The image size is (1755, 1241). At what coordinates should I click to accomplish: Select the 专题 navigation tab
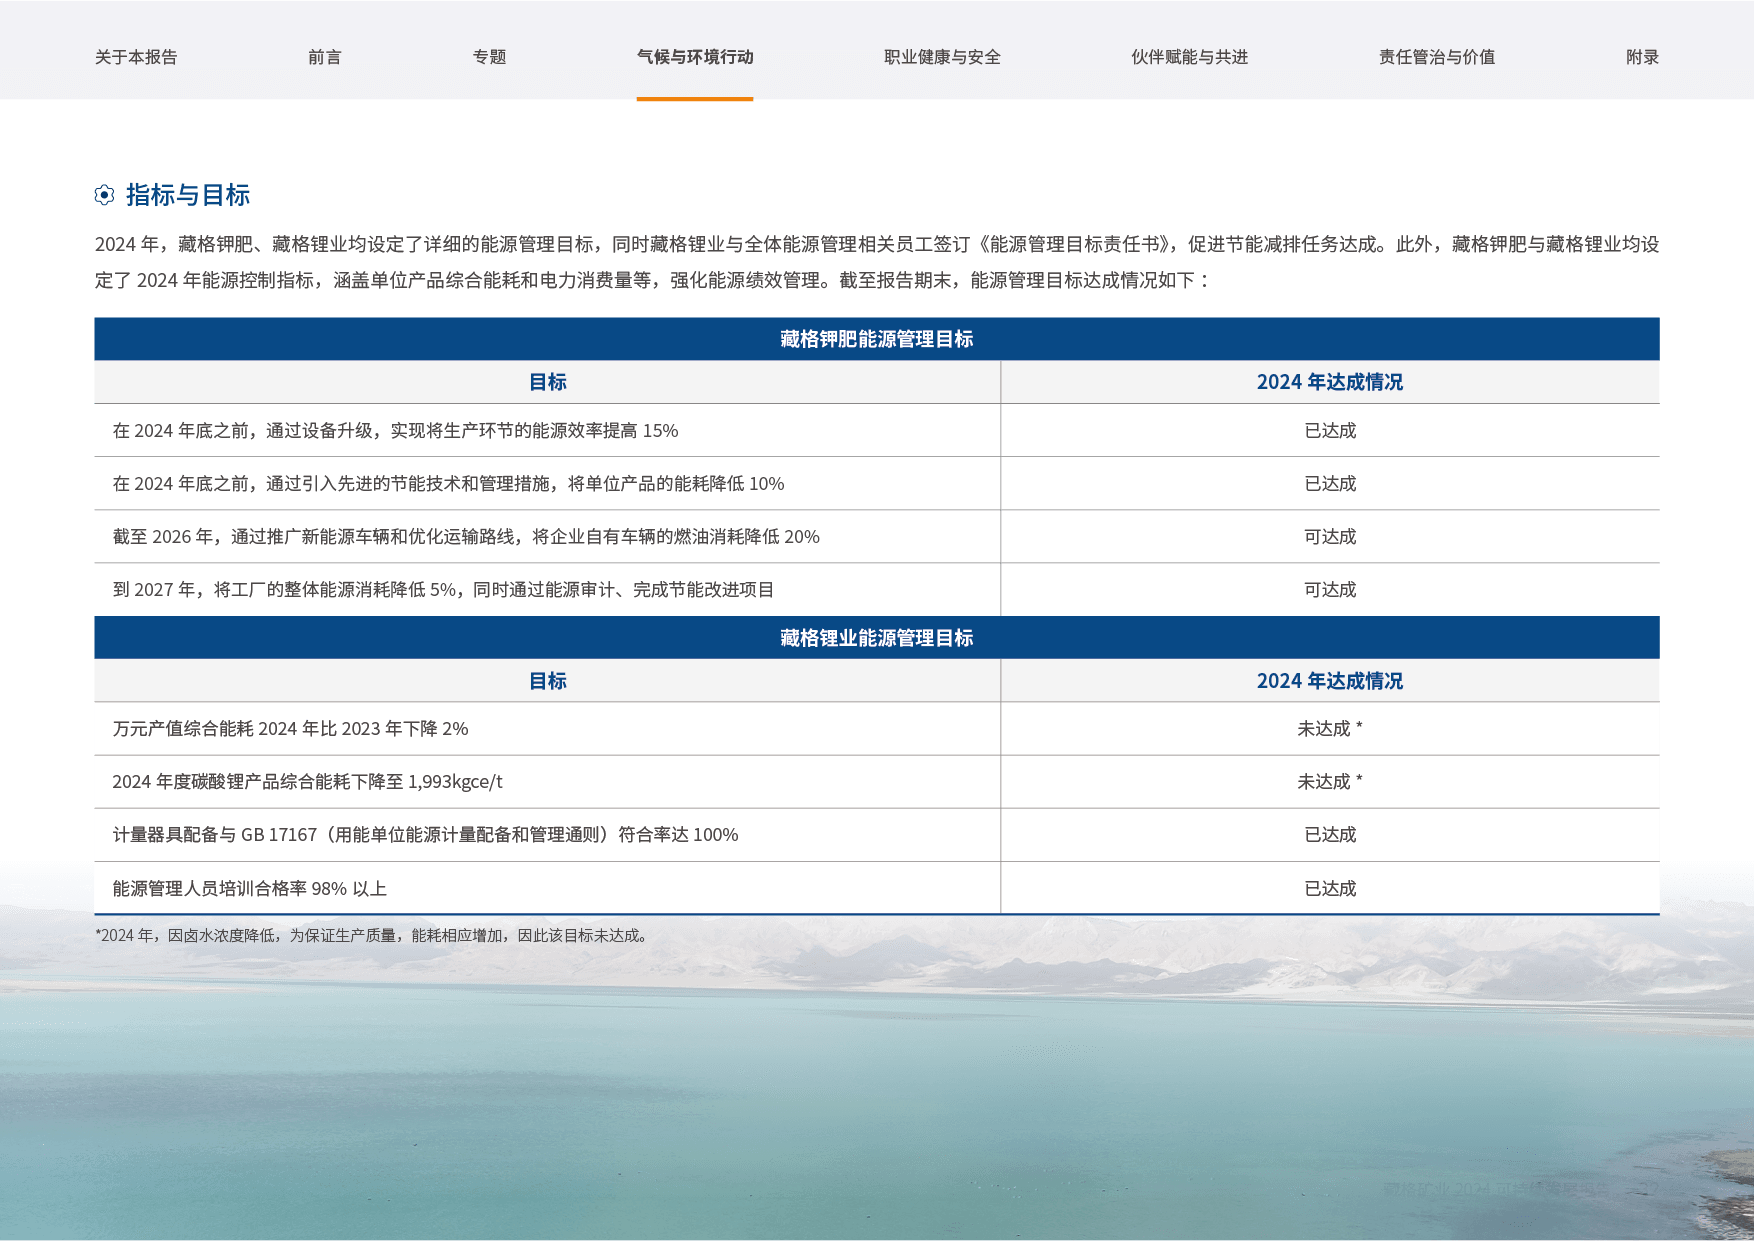tap(489, 57)
